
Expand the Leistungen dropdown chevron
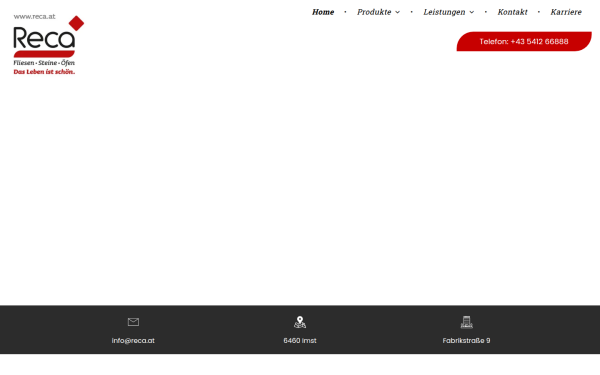(472, 13)
